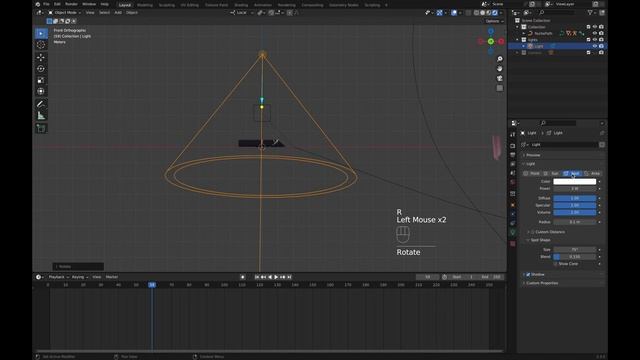Open the viewport Add menu
The image size is (640, 360).
point(118,13)
